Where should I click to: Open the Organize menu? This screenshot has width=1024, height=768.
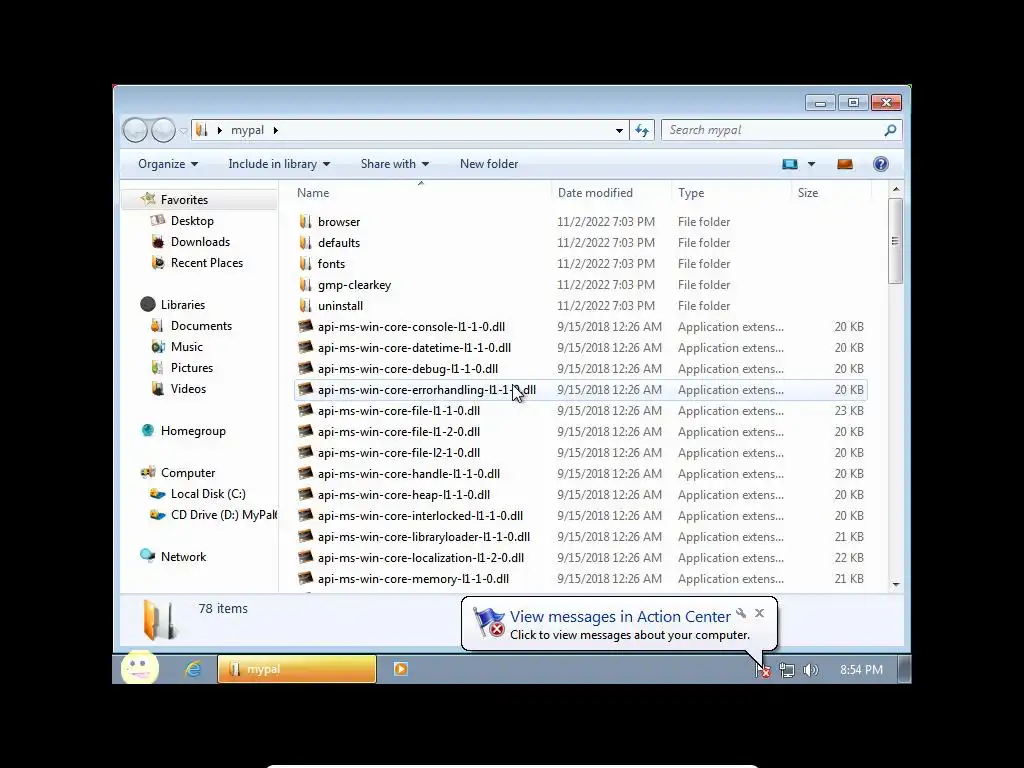[x=168, y=164]
